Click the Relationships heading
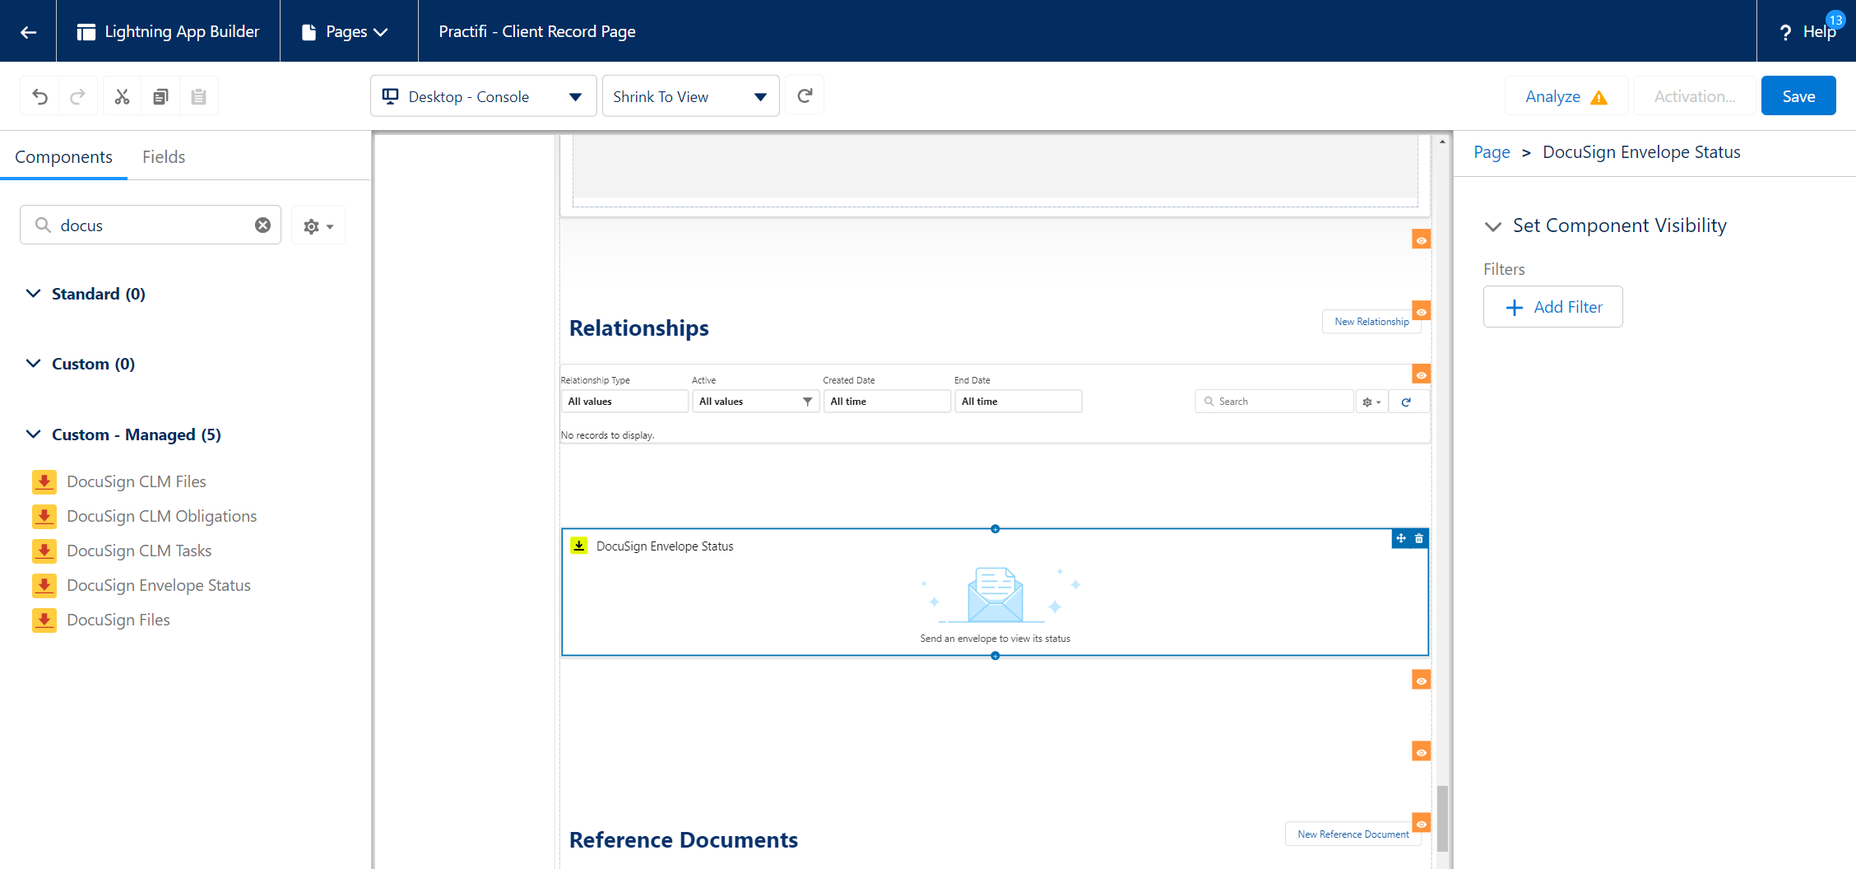 [638, 328]
